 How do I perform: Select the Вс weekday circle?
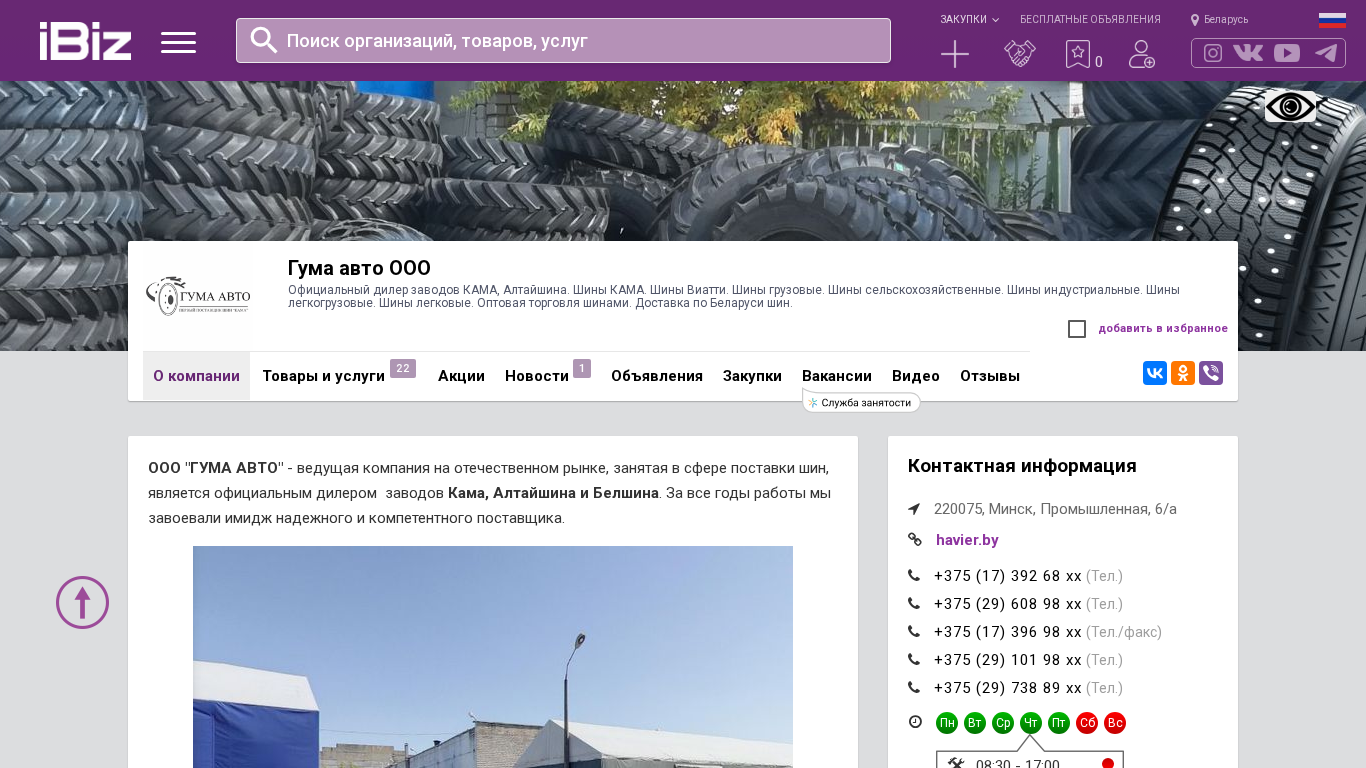click(1115, 723)
